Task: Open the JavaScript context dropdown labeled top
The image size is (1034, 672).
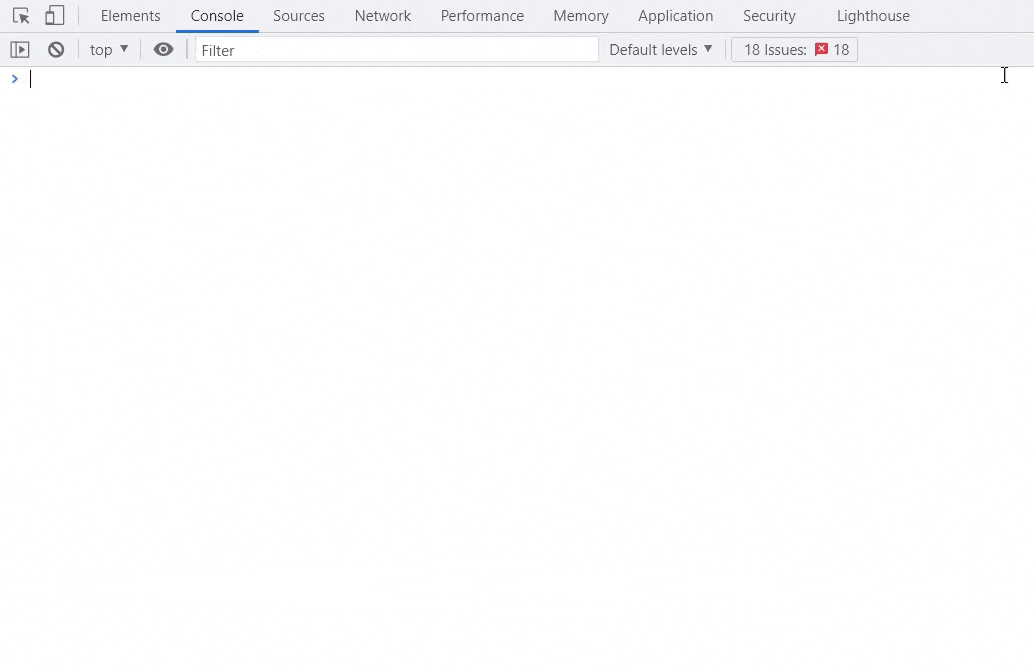Action: pyautogui.click(x=107, y=49)
